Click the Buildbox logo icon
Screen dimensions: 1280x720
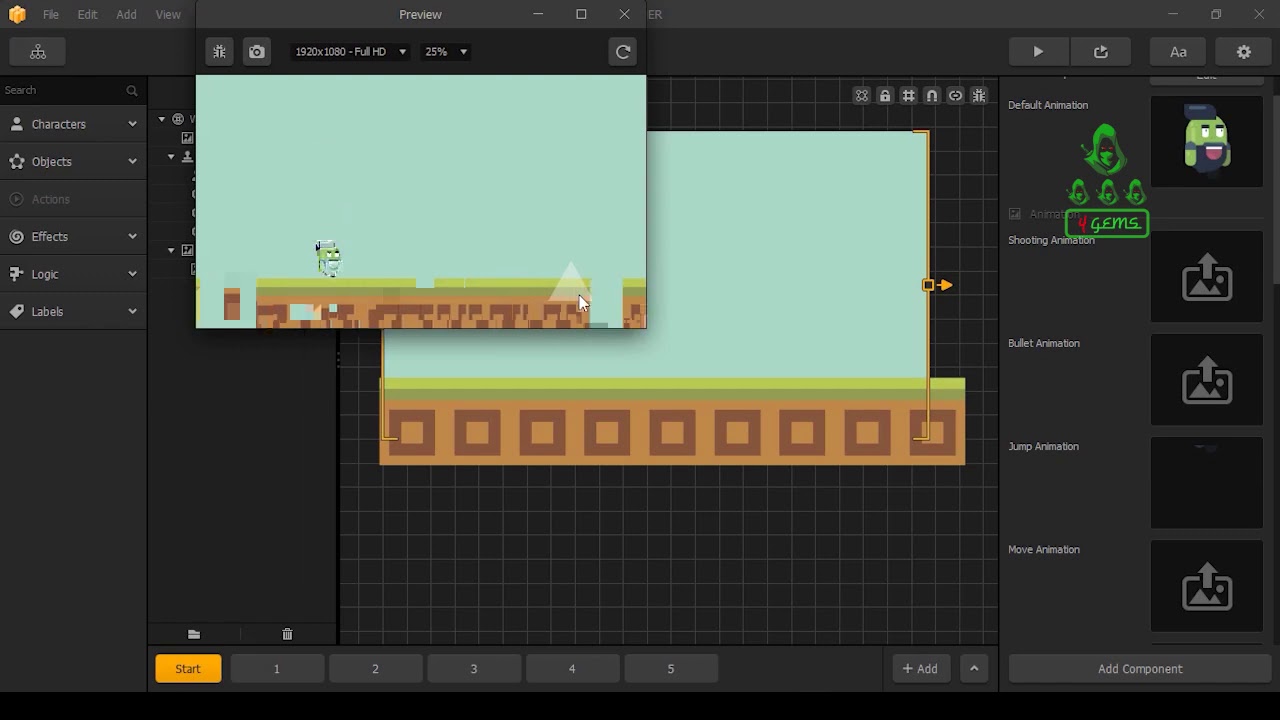17,14
